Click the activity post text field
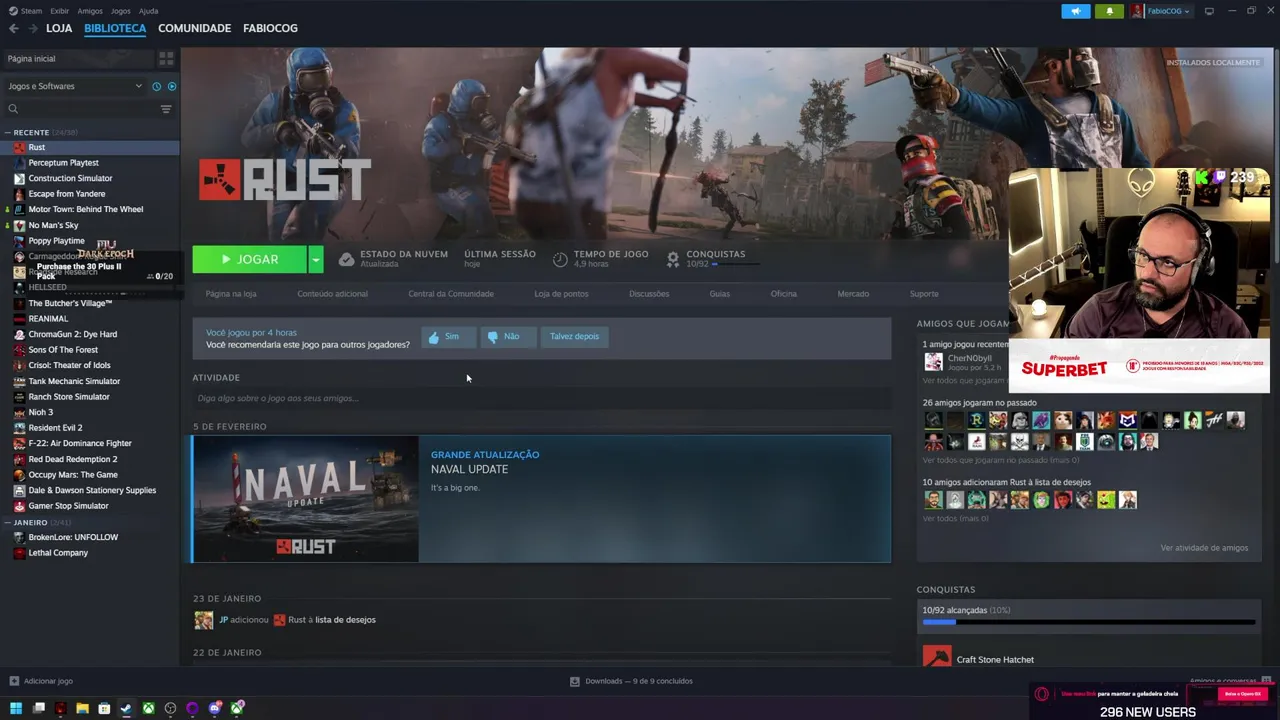The width and height of the screenshot is (1280, 720). [x=541, y=398]
